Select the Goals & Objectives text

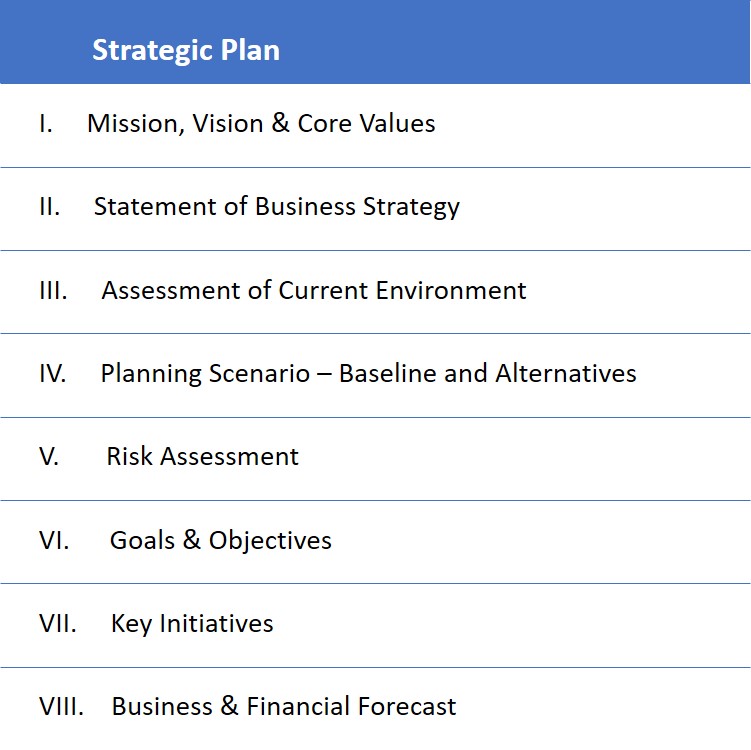pos(221,541)
